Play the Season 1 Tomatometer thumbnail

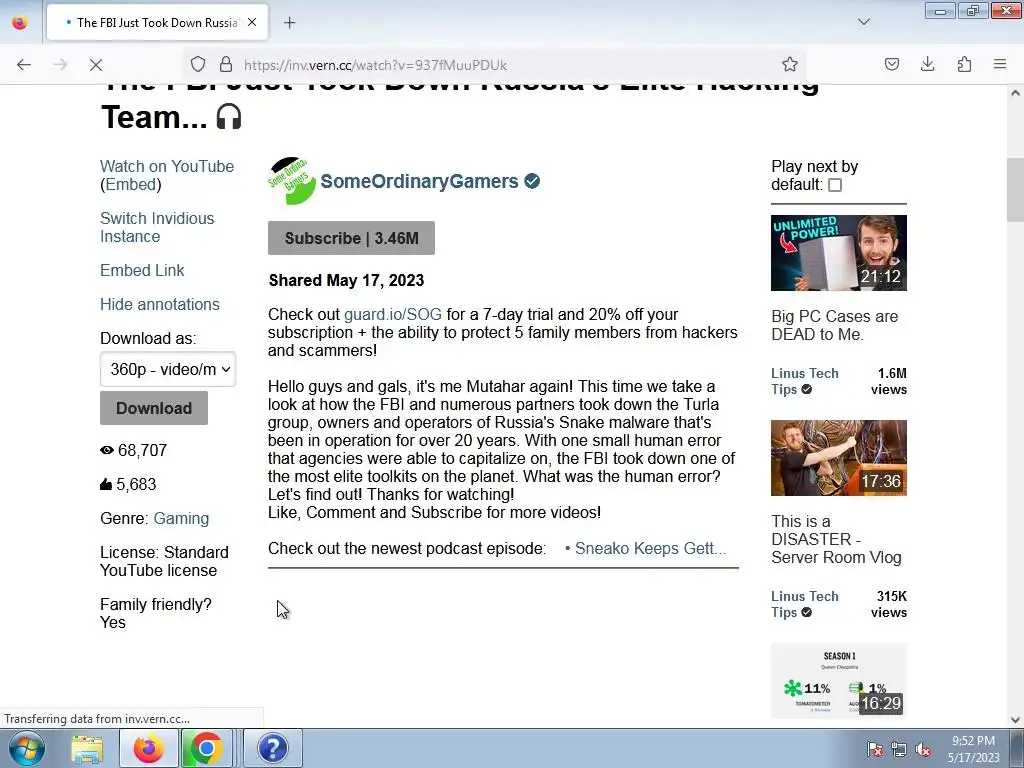click(839, 680)
